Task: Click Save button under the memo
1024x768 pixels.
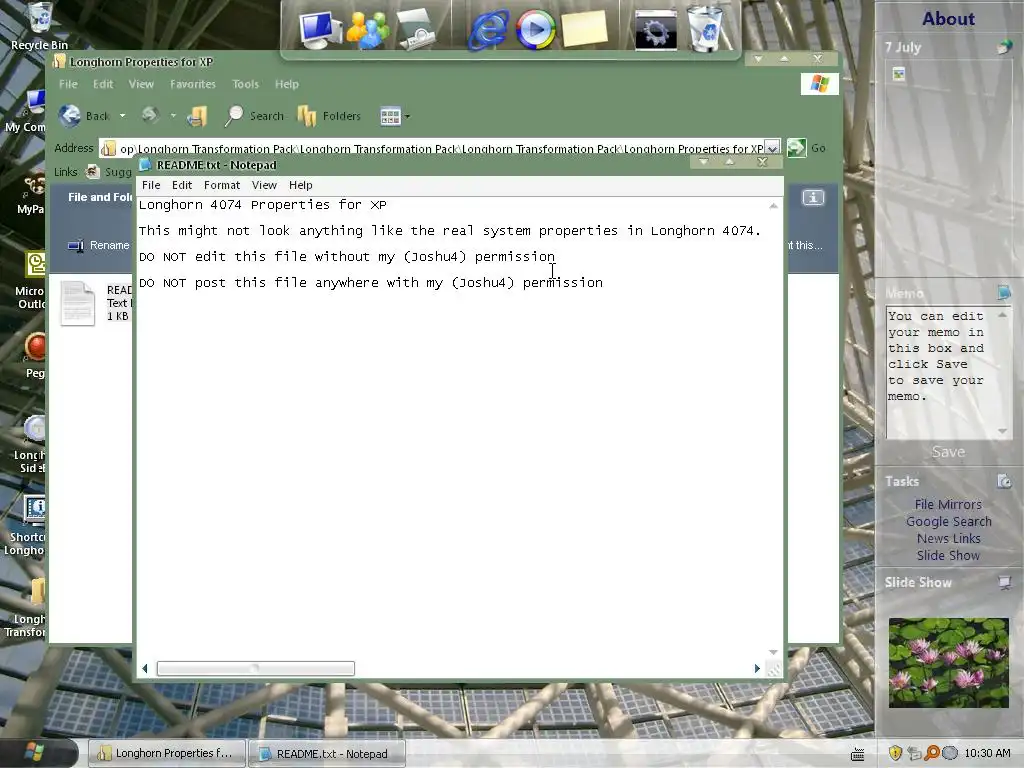Action: pos(948,452)
